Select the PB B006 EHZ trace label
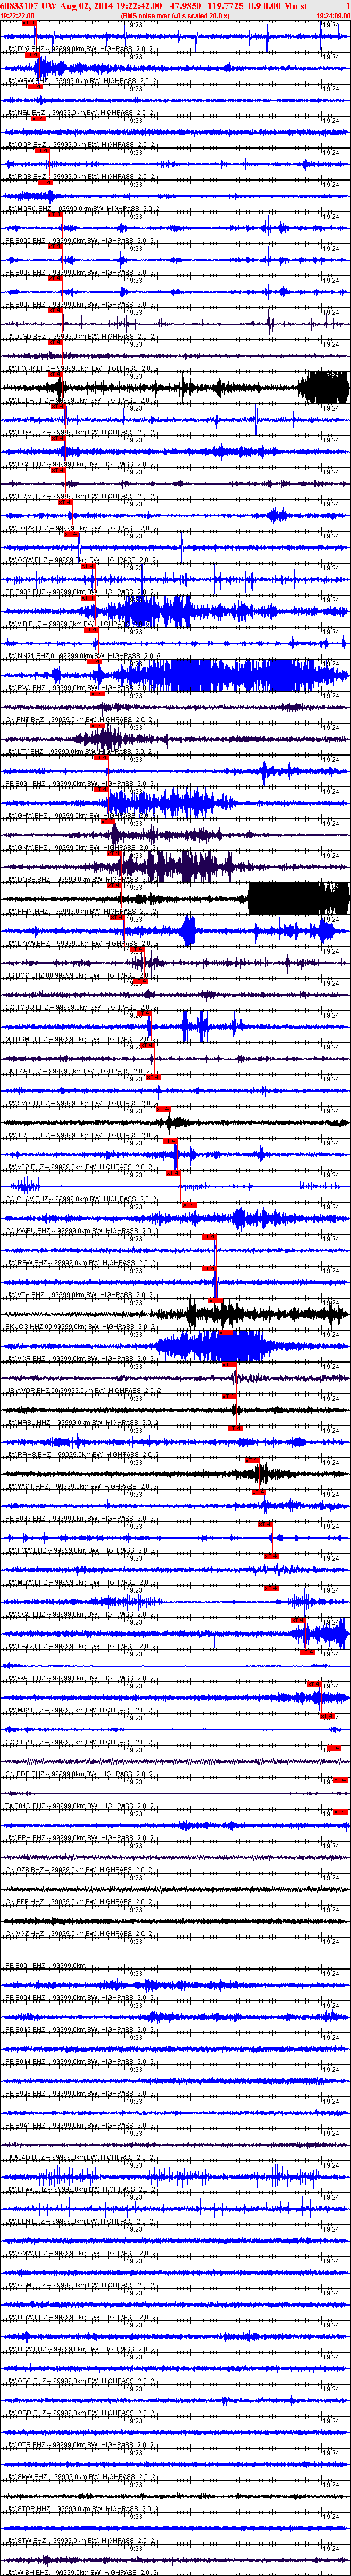Viewport: 351px width, 2576px height. [x=79, y=273]
